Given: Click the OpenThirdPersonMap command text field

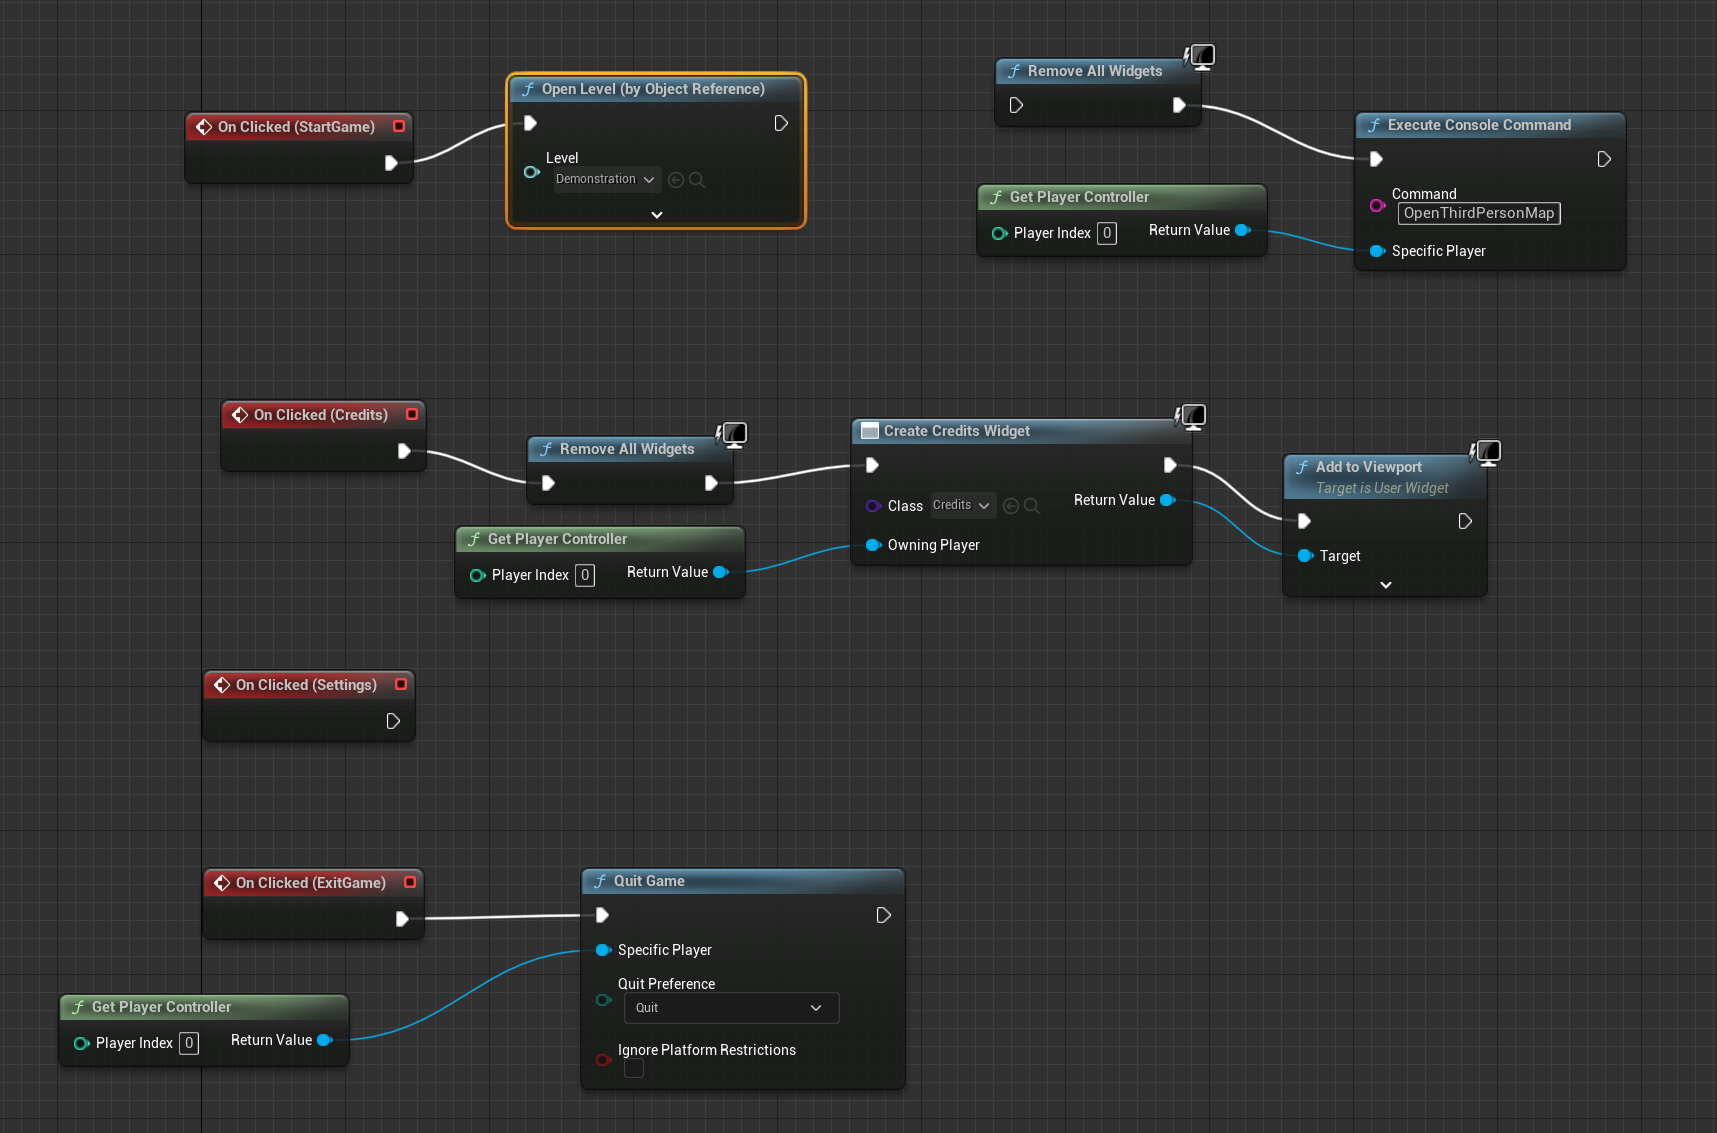Looking at the screenshot, I should (1478, 213).
